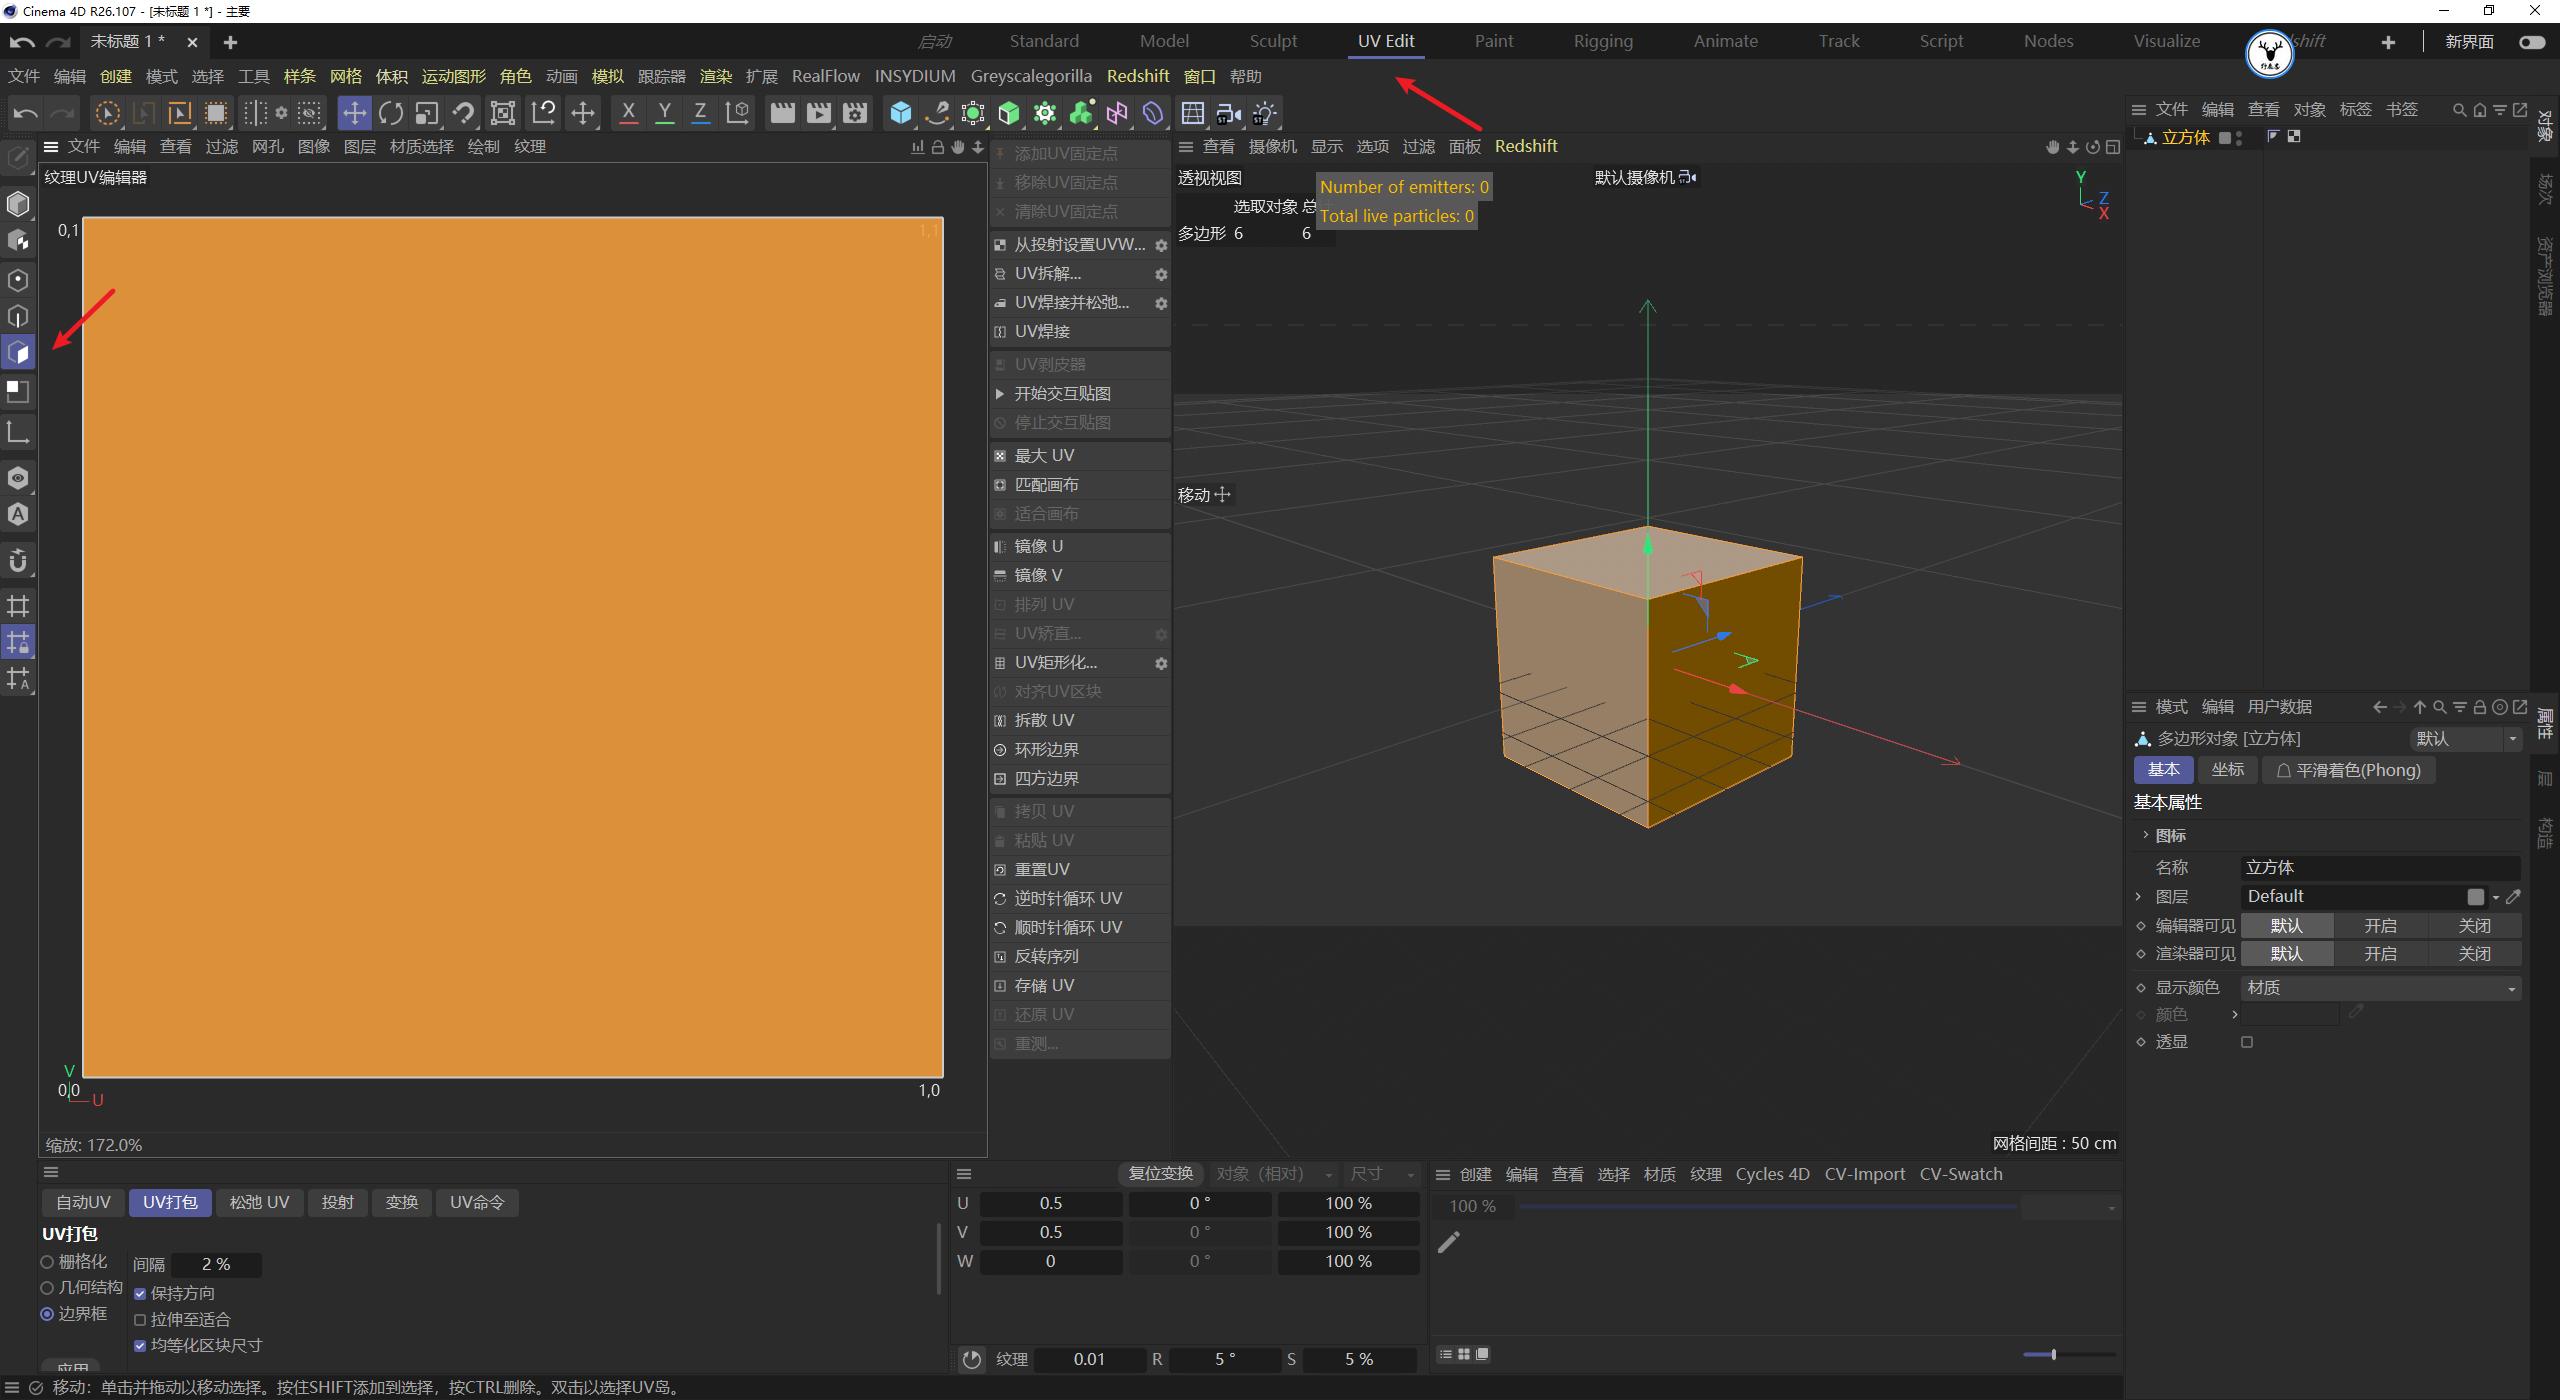The image size is (2560, 1400).
Task: Click the Render to Picture Viewer icon
Action: [x=818, y=113]
